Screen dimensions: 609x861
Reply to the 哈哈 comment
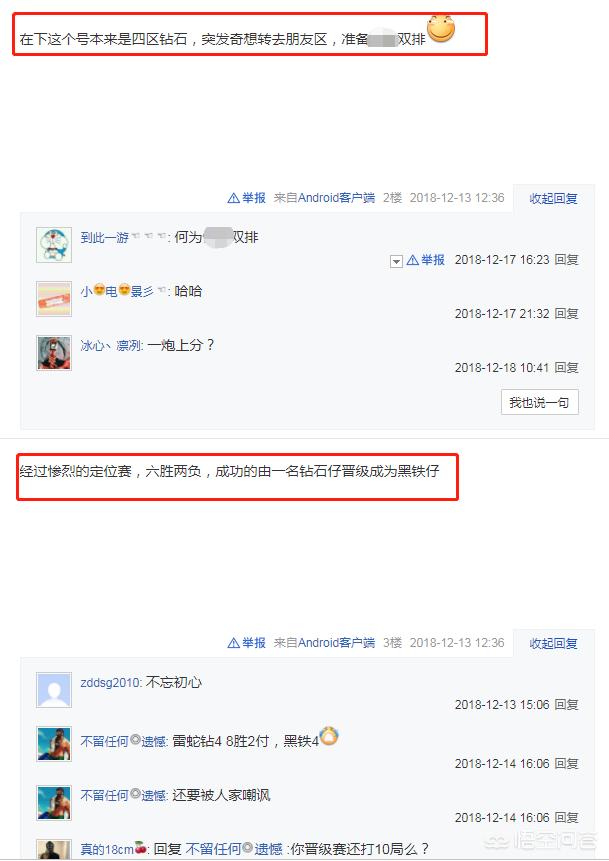[x=566, y=314]
